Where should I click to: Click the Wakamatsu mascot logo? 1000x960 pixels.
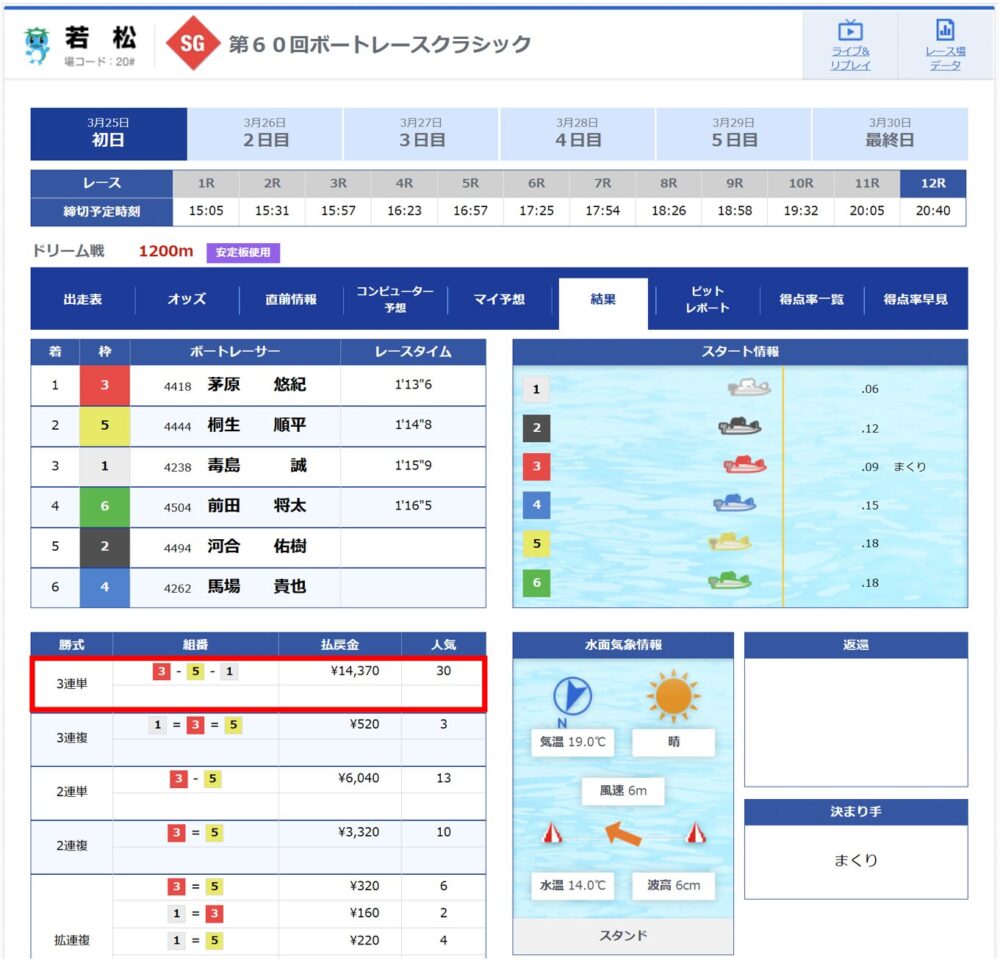pyautogui.click(x=37, y=45)
